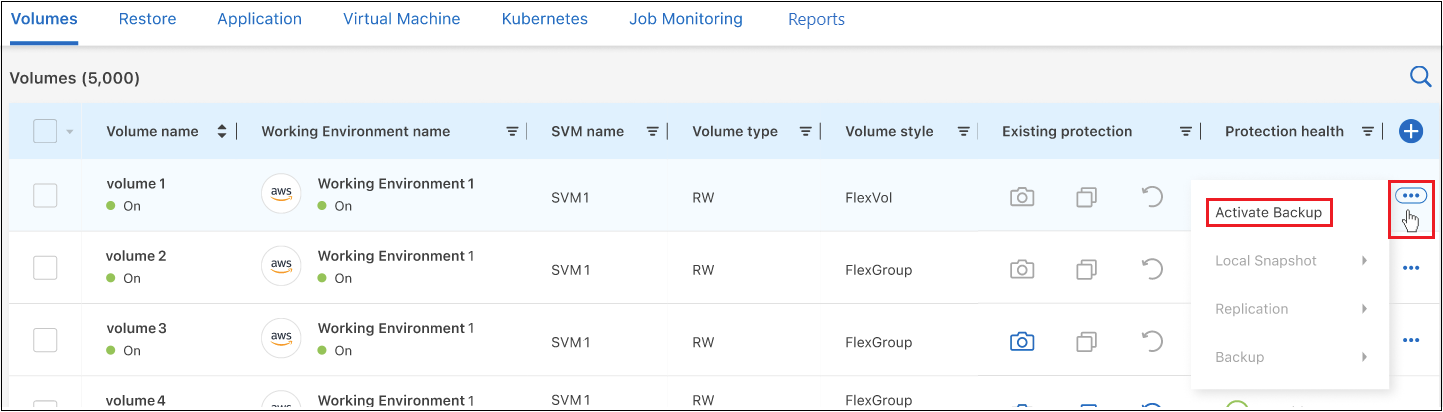Click the three-dot actions button for volume 1
The image size is (1443, 412).
[x=1410, y=196]
